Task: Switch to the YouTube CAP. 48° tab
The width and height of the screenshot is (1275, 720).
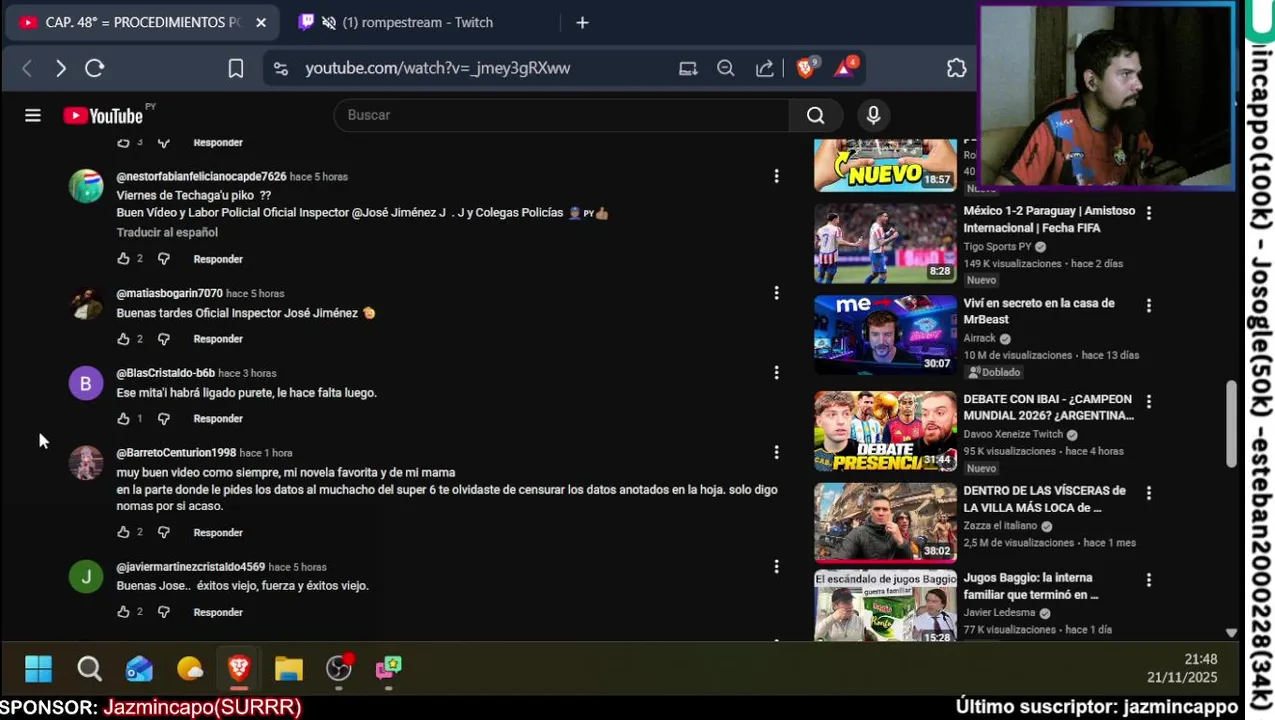Action: [140, 22]
